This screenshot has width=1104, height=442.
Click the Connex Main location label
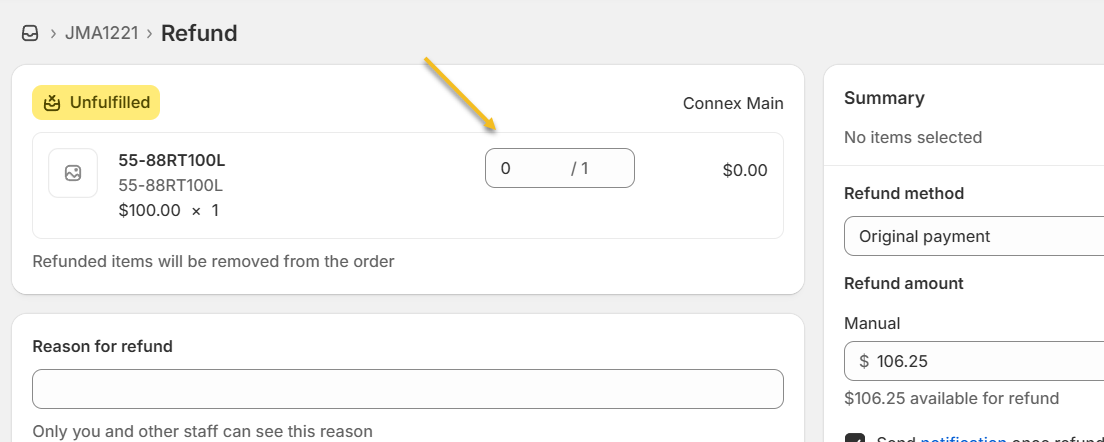click(x=733, y=103)
